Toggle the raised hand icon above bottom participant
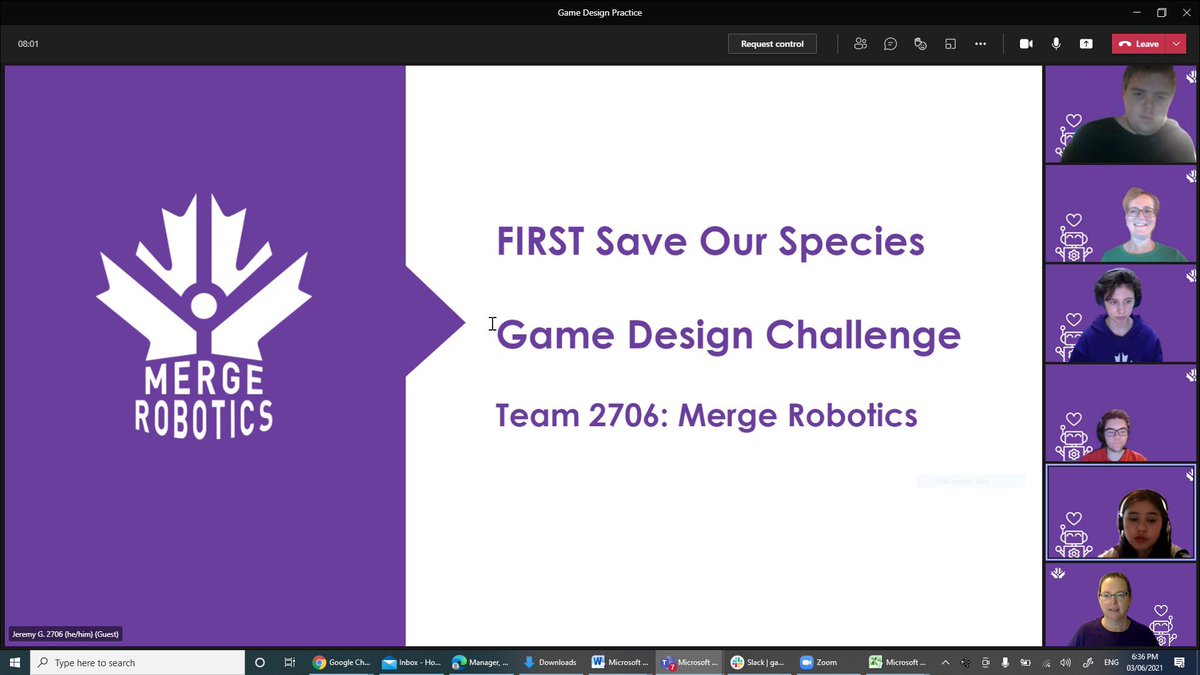Image resolution: width=1200 pixels, height=675 pixels. coord(1058,573)
